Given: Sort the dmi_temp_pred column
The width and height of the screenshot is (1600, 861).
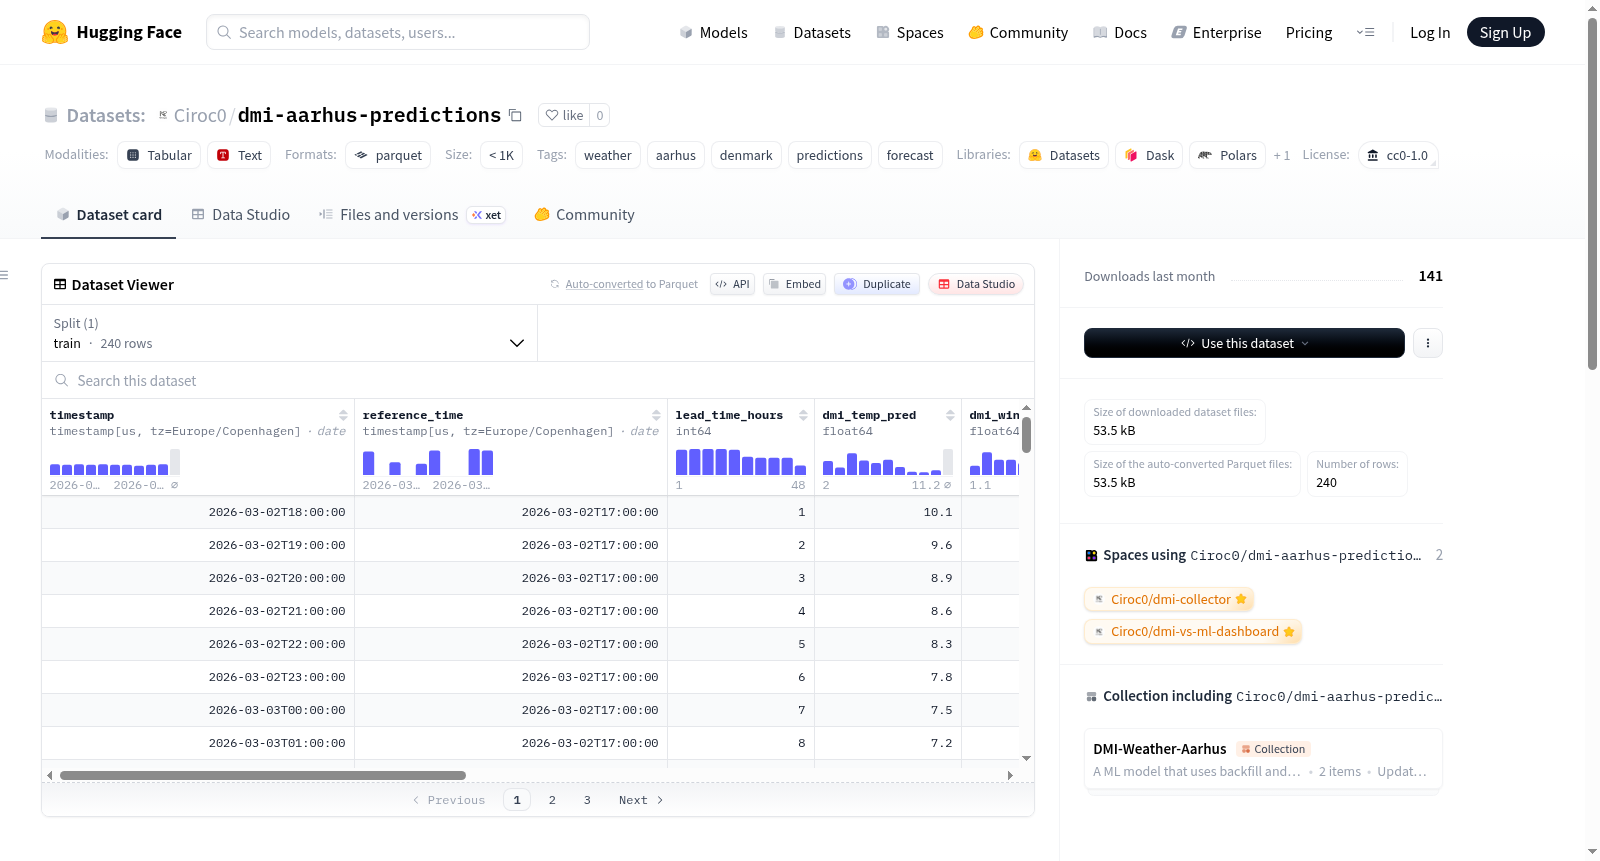Looking at the screenshot, I should [950, 415].
